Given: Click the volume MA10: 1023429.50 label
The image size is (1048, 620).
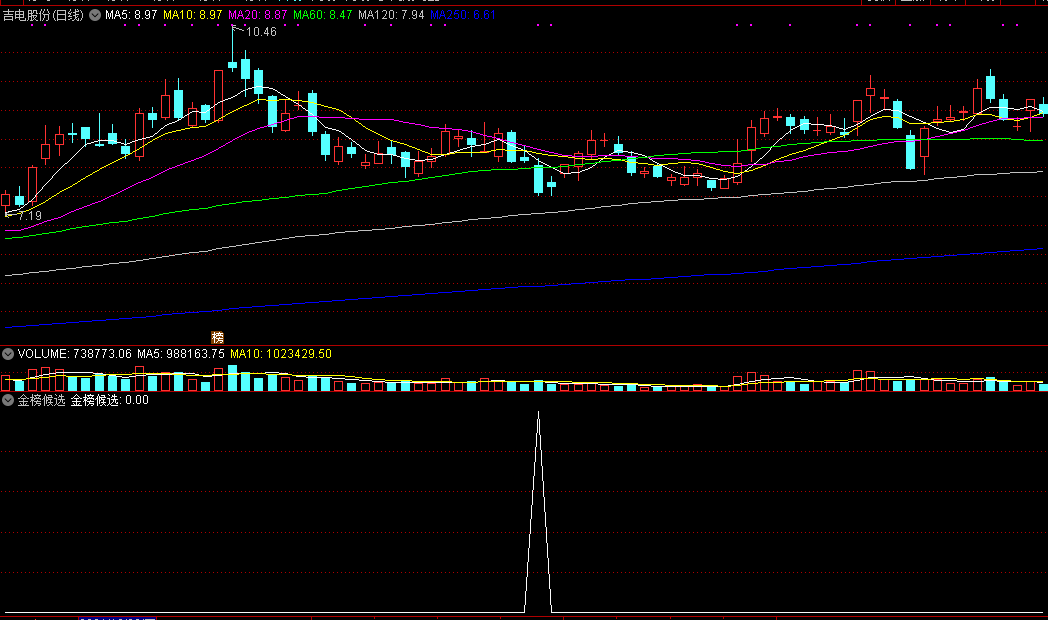Looking at the screenshot, I should [281, 354].
